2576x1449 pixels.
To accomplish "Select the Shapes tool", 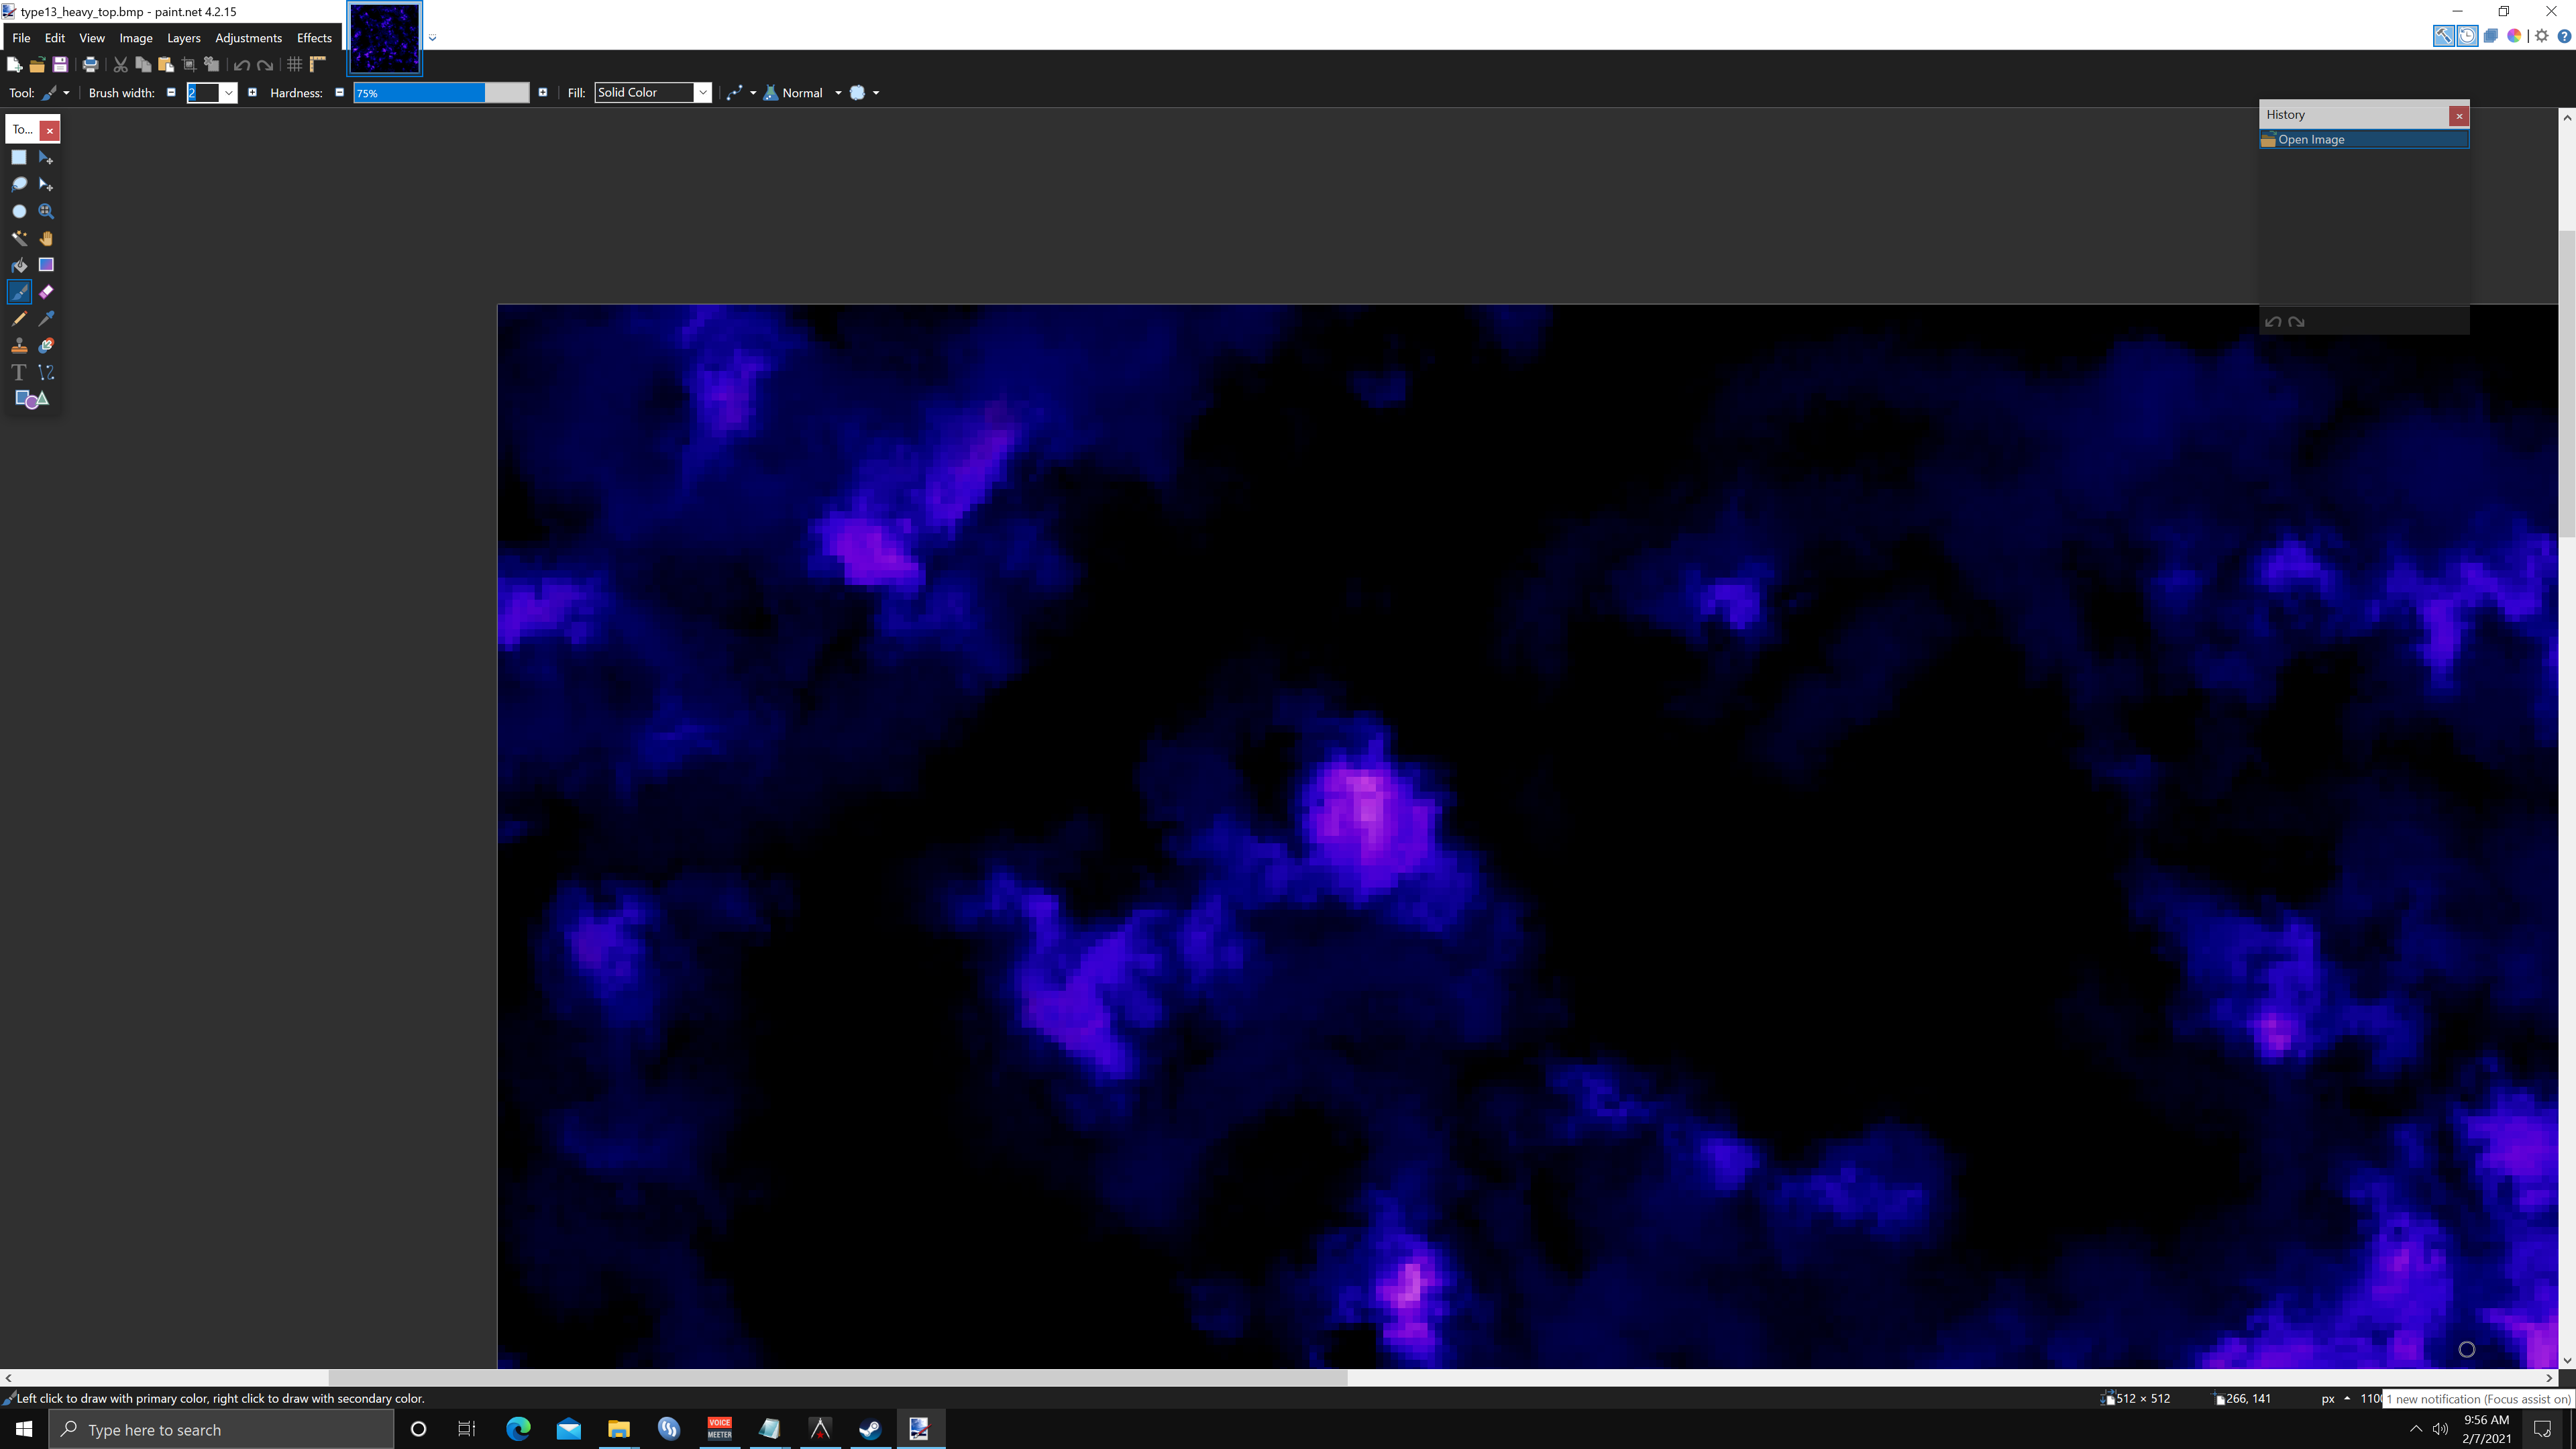I will (x=32, y=399).
